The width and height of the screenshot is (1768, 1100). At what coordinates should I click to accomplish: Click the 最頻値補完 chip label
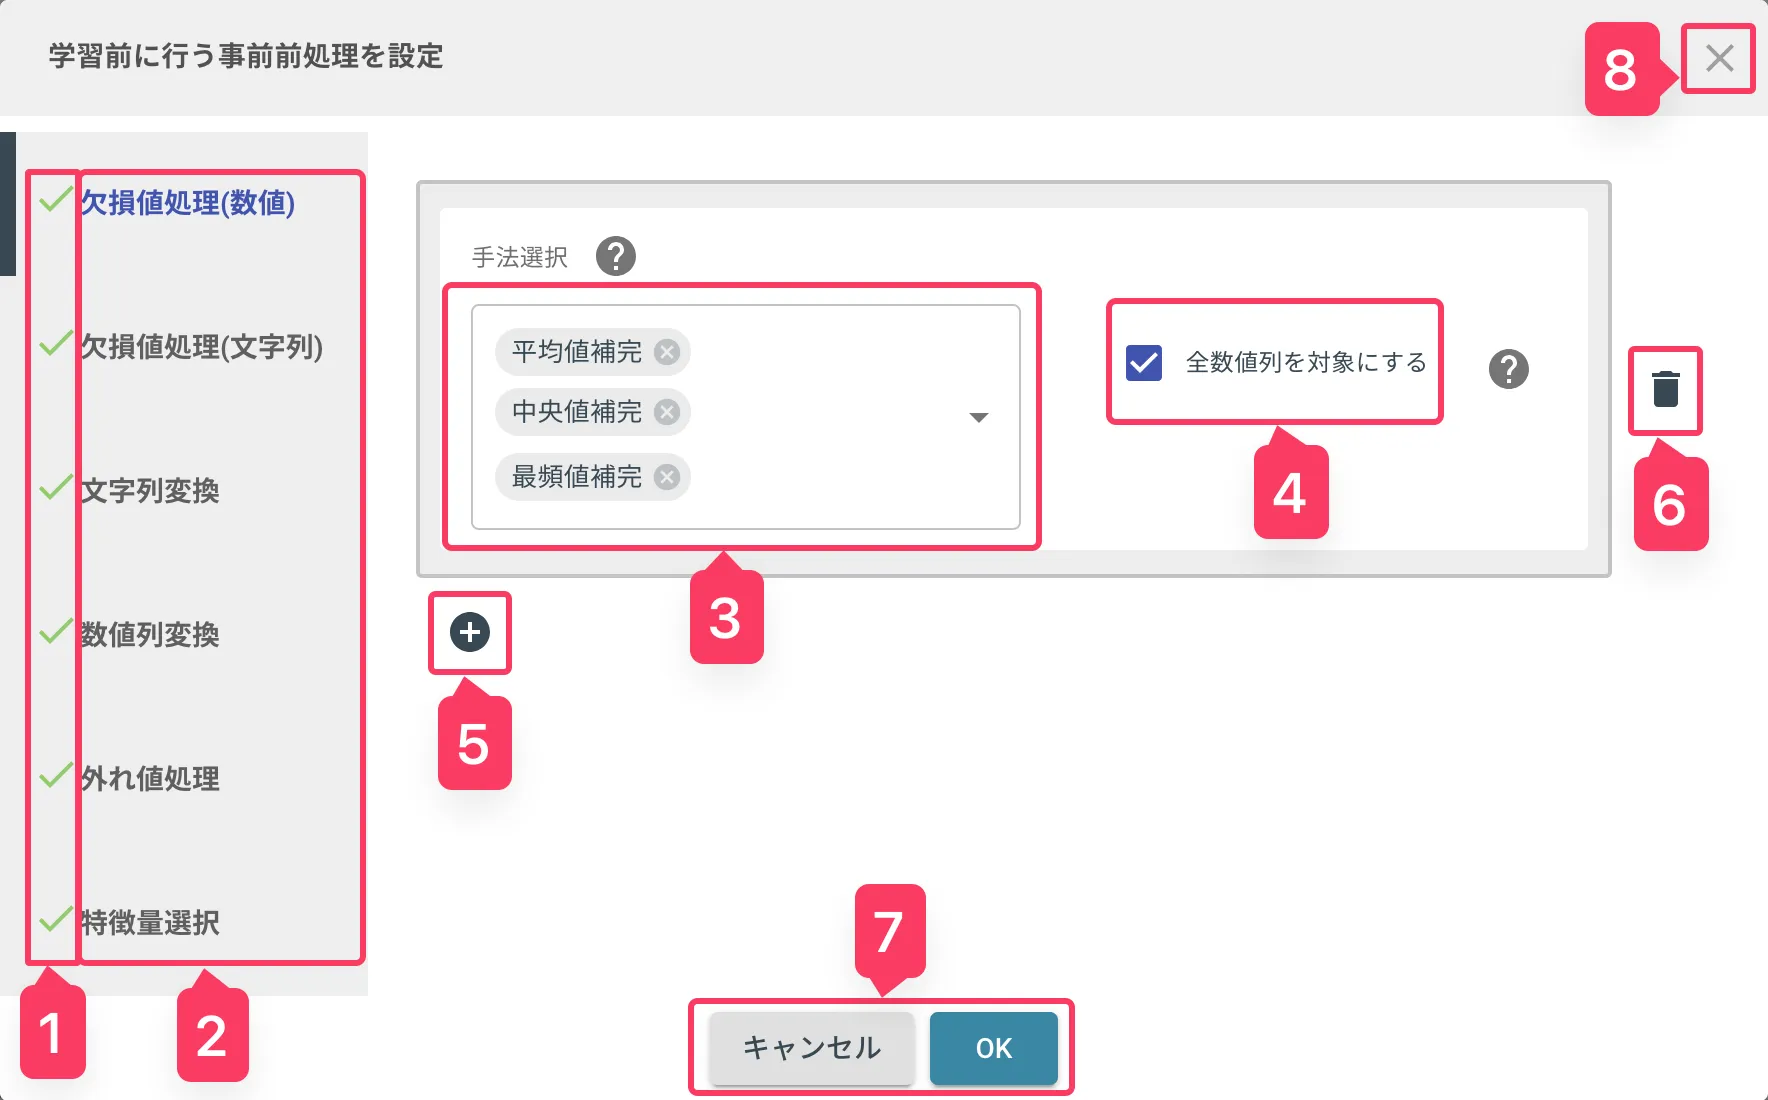(x=577, y=477)
